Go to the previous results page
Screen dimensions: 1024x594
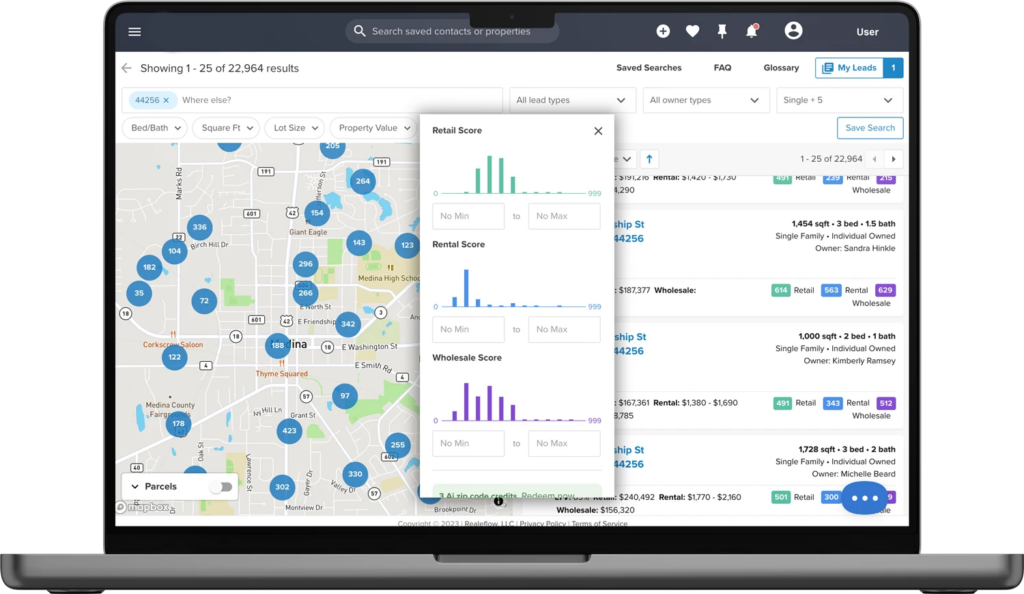874,159
